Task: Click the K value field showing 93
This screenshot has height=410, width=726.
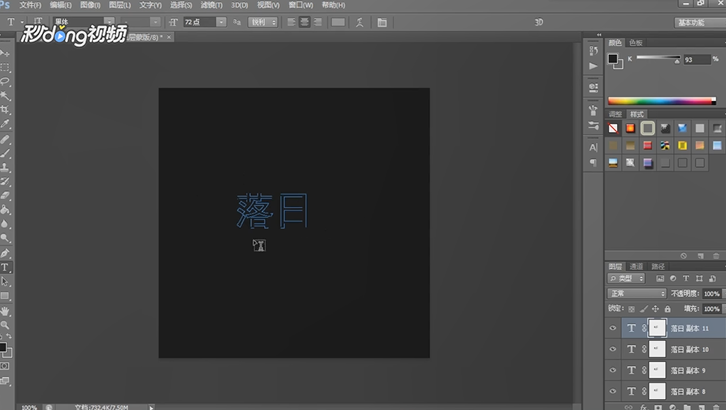Action: (696, 59)
